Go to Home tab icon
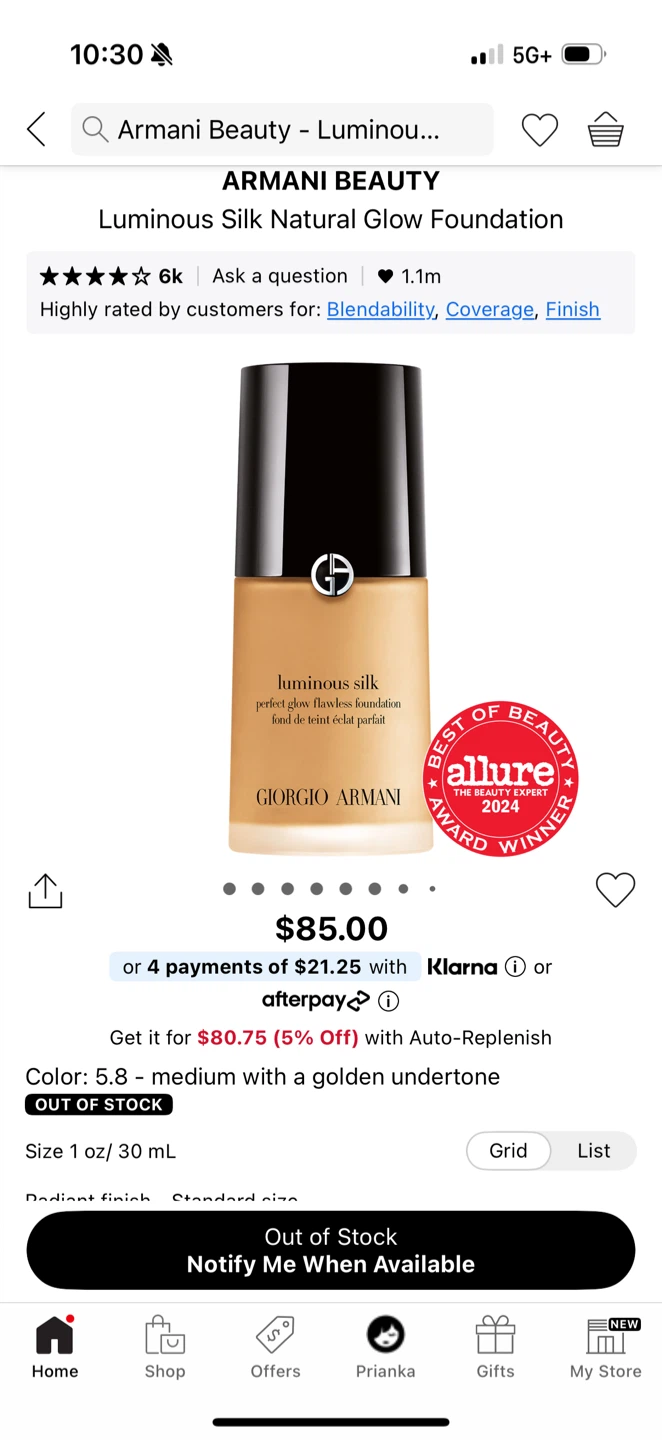The image size is (662, 1440). pyautogui.click(x=55, y=1335)
